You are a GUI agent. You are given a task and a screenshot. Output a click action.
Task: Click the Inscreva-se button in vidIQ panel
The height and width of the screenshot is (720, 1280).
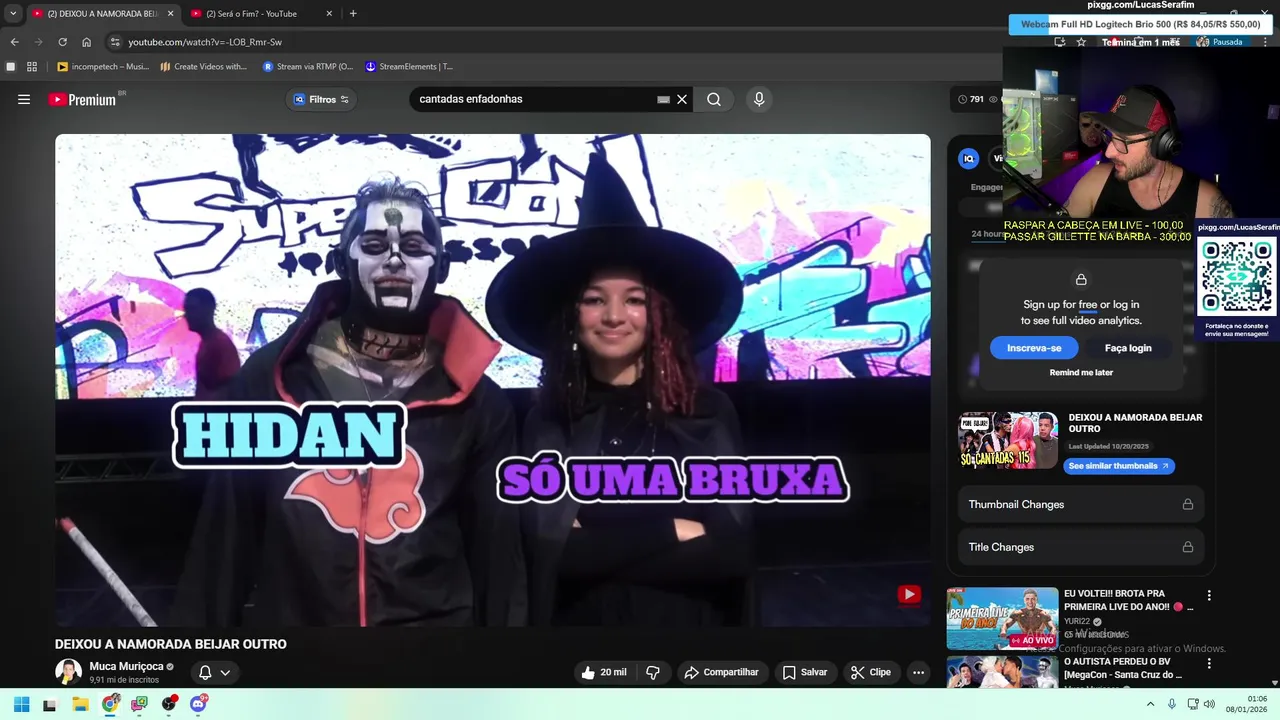[x=1034, y=348]
